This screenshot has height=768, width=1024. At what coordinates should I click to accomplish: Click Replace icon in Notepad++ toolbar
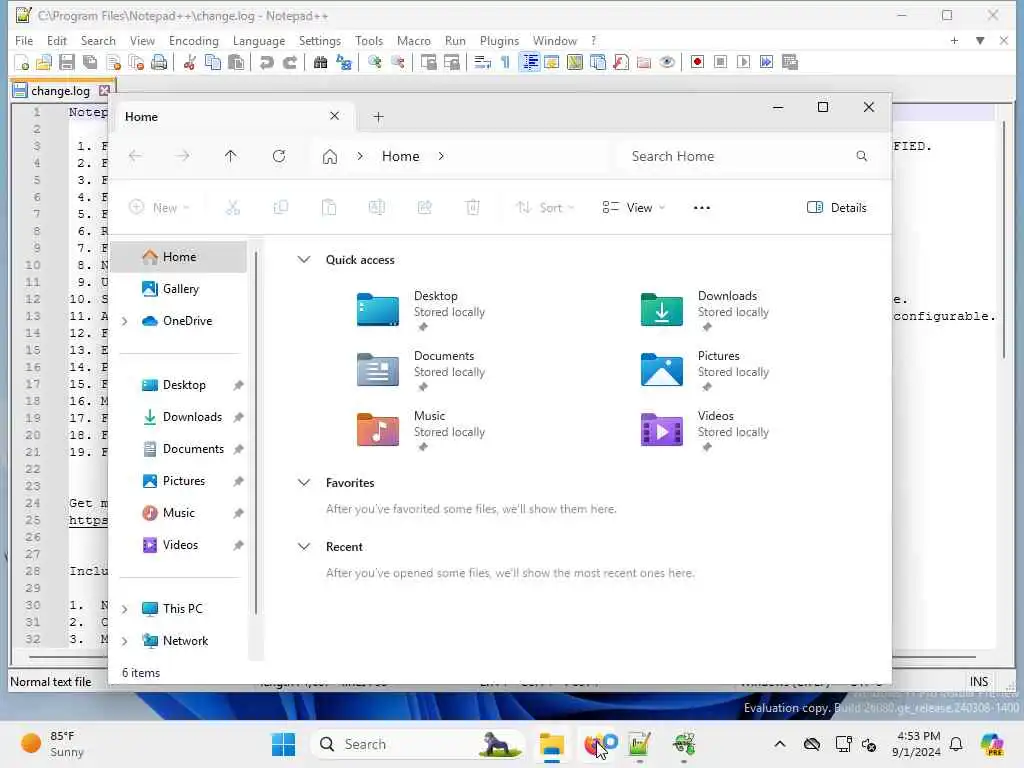point(344,63)
